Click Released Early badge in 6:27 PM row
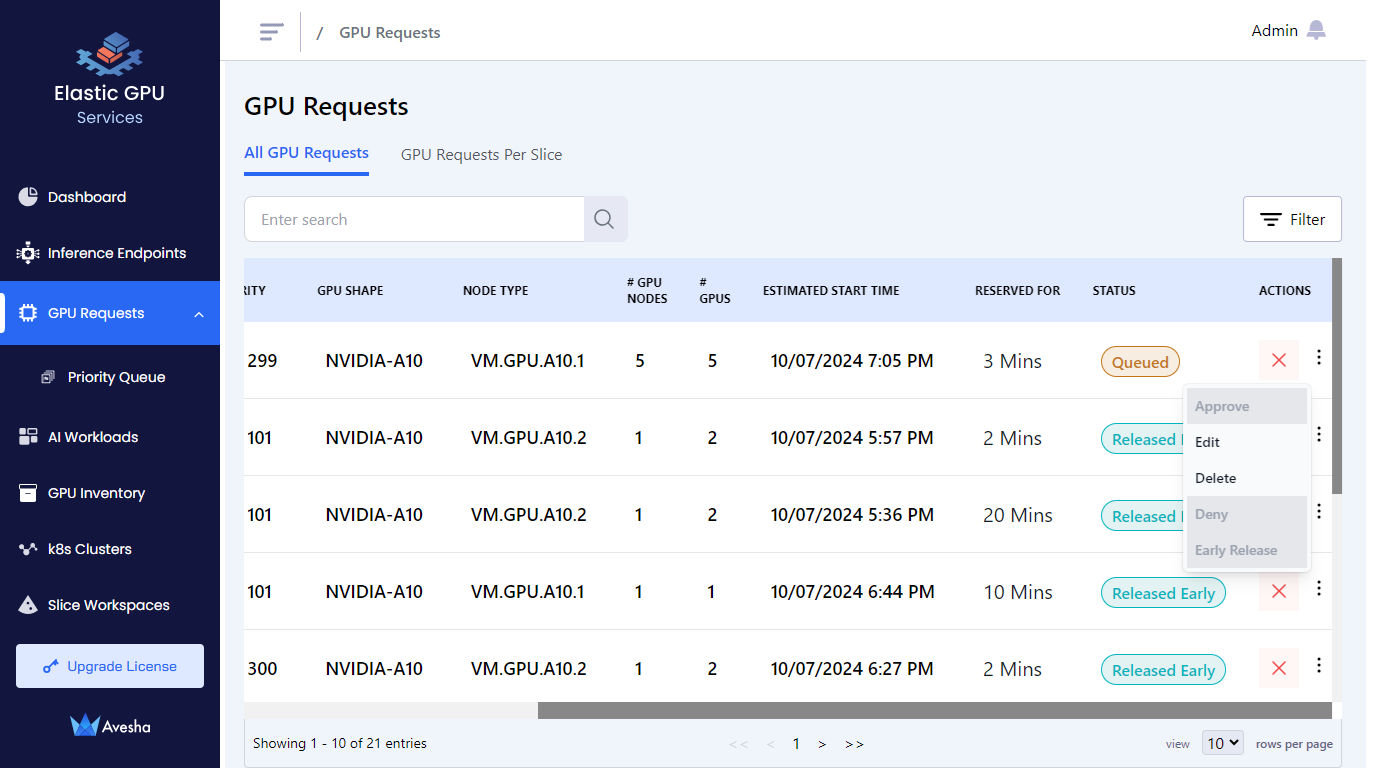The width and height of the screenshot is (1375, 782). point(1163,670)
